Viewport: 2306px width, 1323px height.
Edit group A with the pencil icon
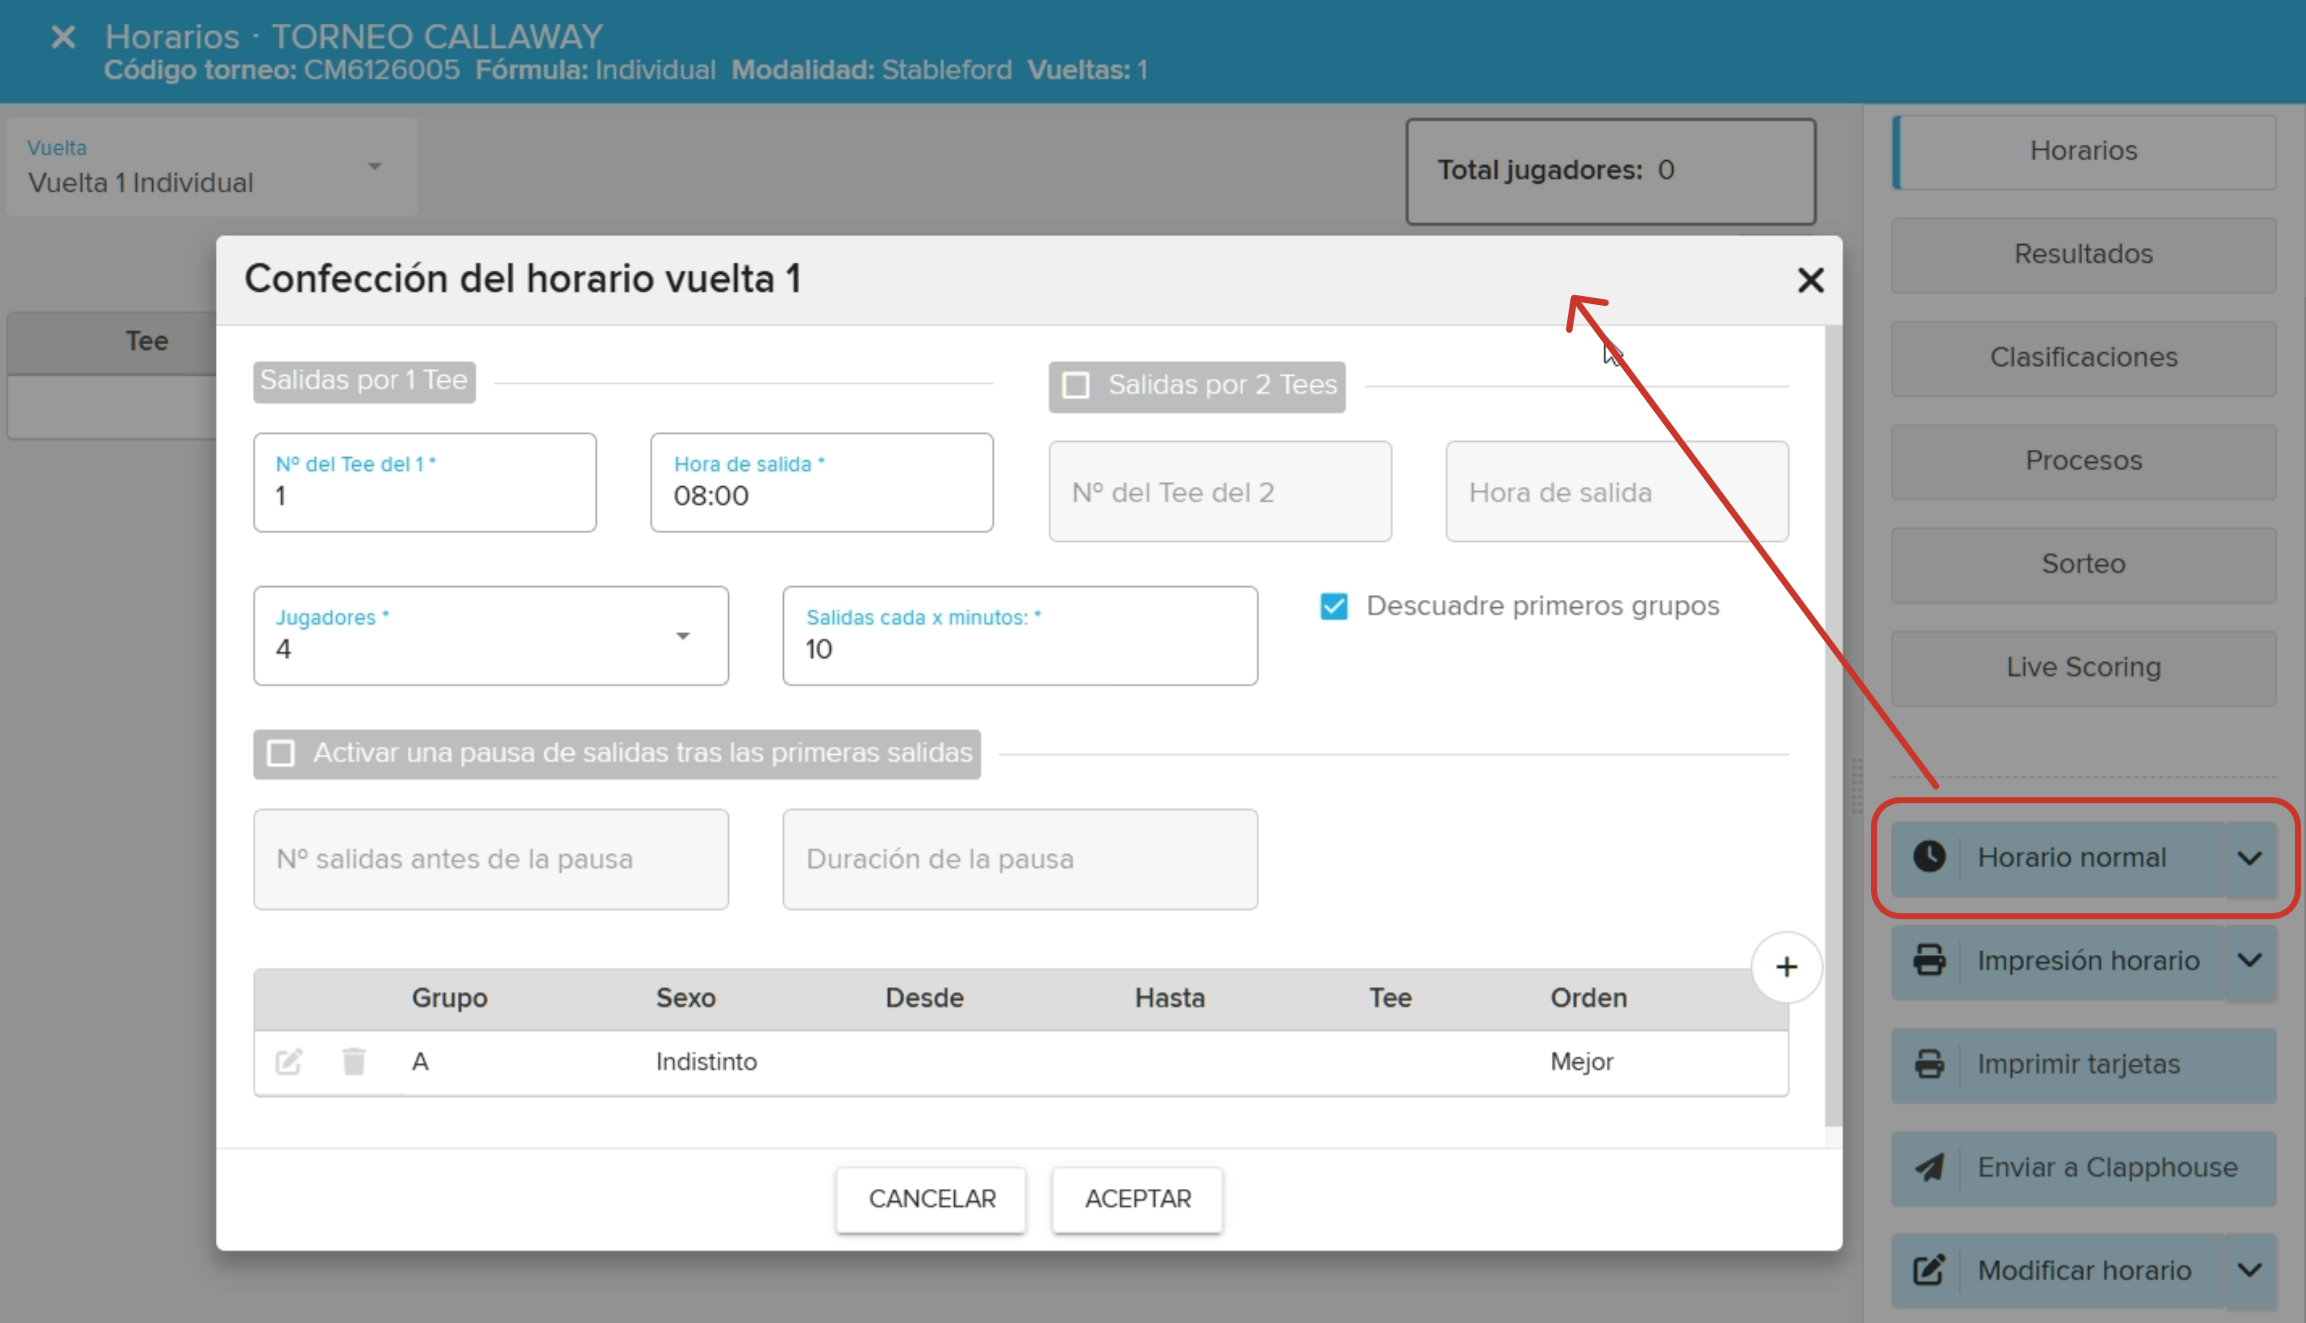[289, 1061]
